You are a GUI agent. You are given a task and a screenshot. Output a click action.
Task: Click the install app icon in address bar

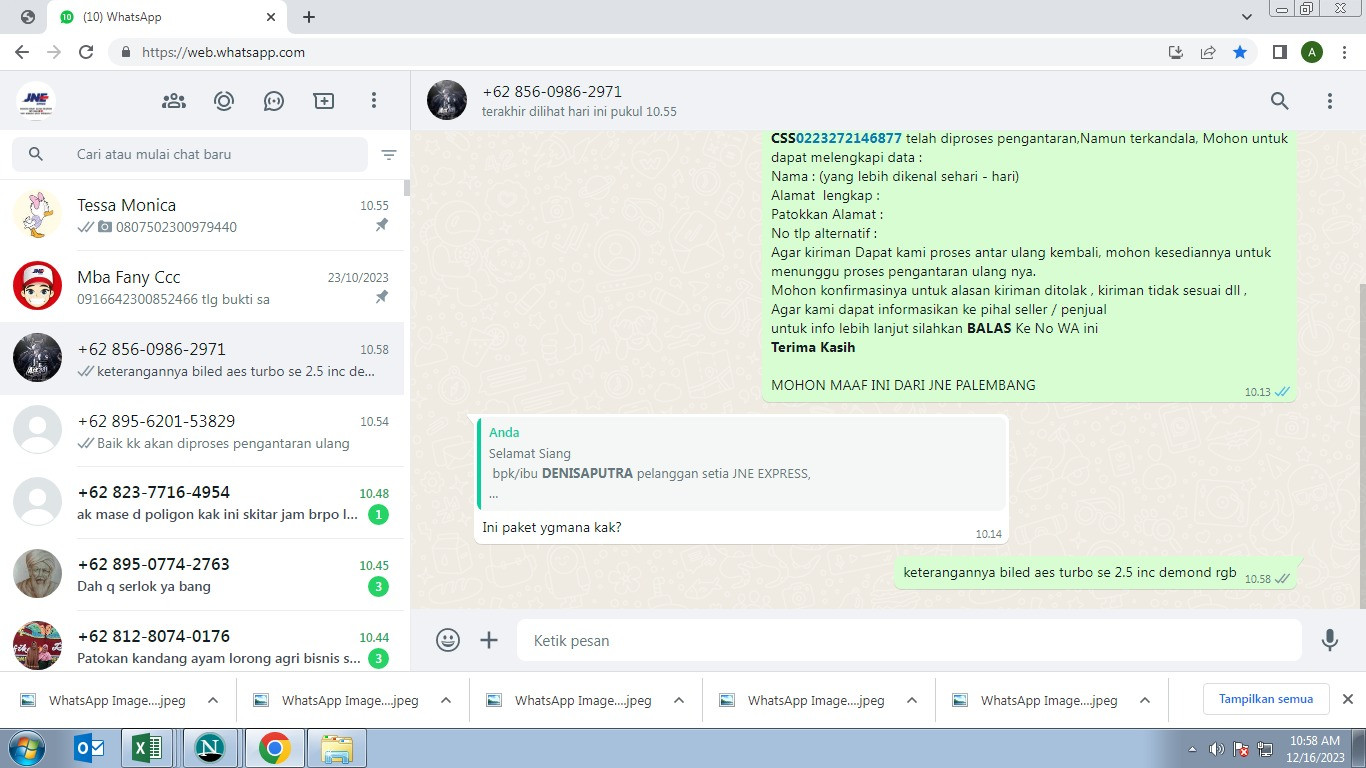[1176, 52]
